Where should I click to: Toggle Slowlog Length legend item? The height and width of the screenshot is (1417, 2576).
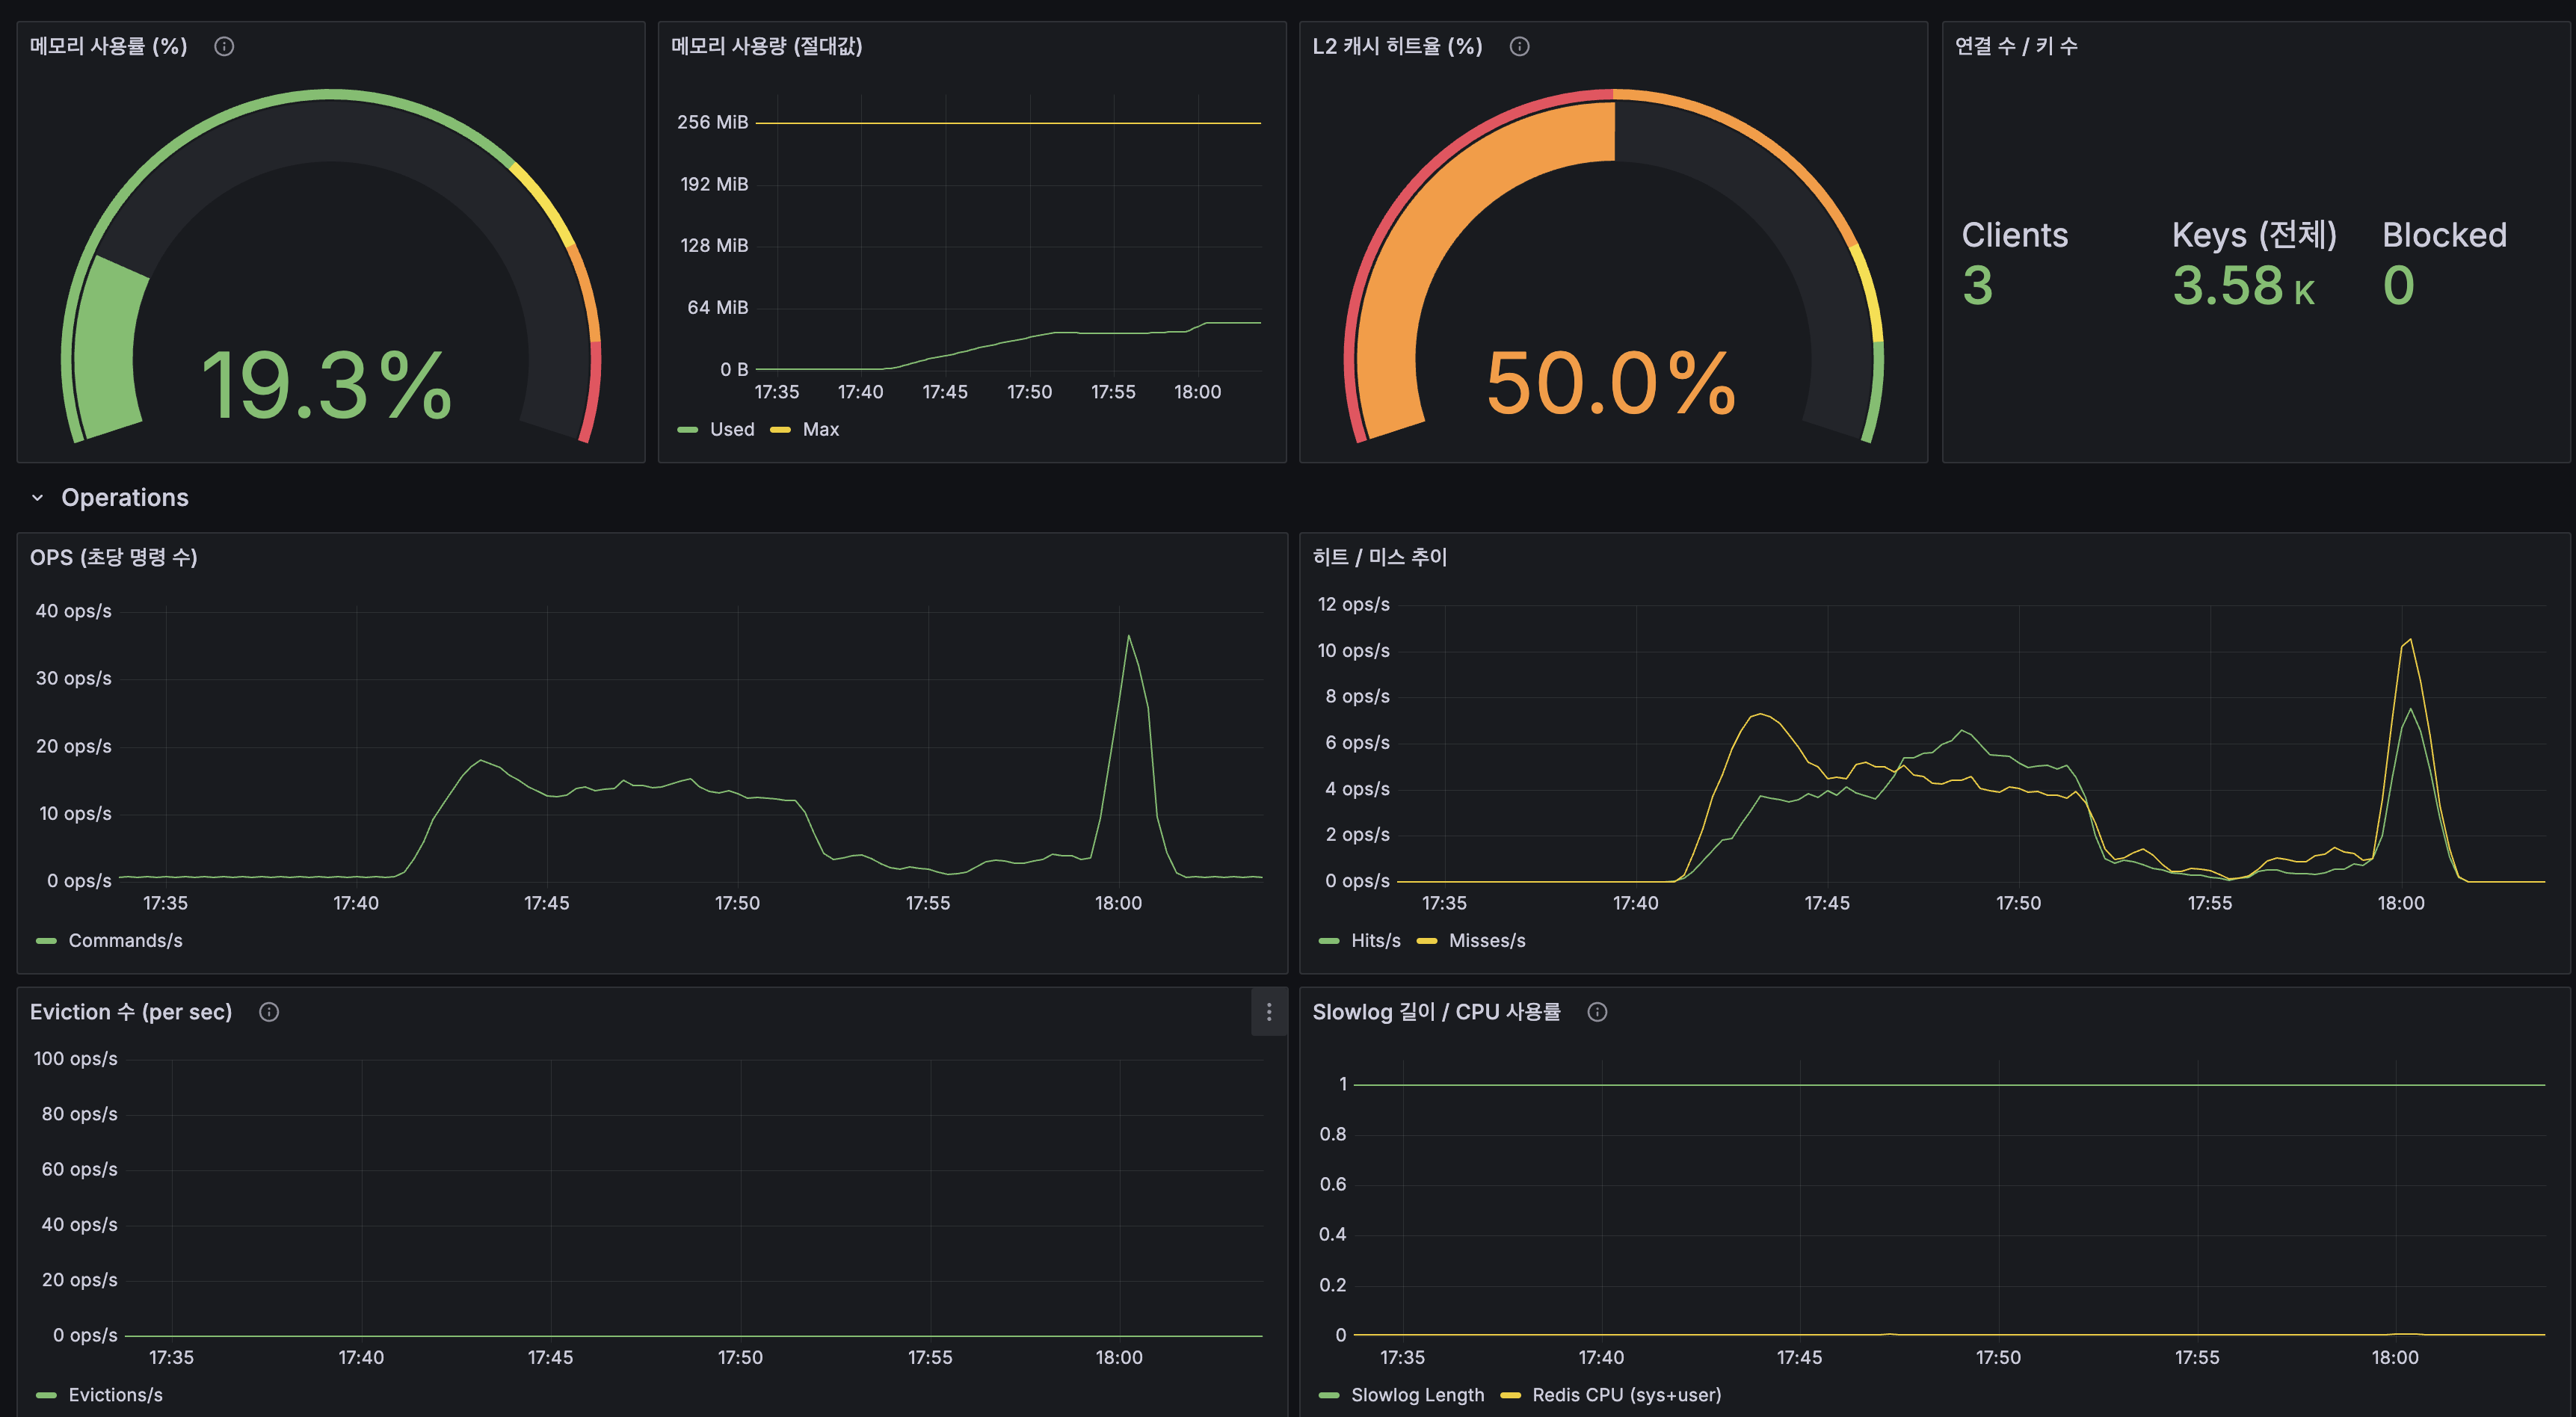1417,1395
